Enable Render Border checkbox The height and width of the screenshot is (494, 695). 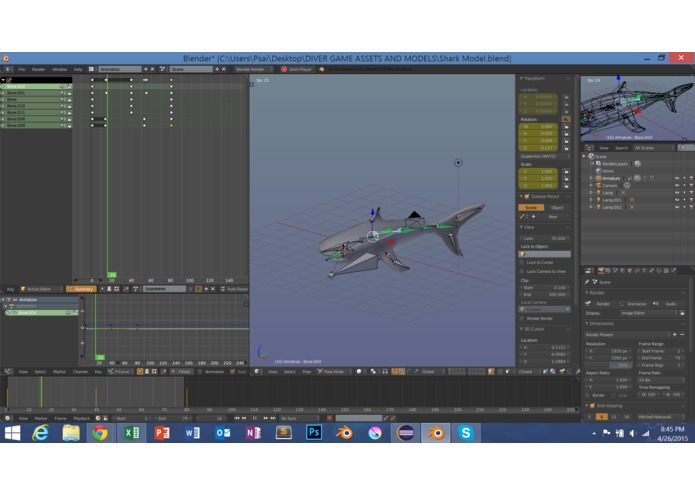click(x=522, y=318)
